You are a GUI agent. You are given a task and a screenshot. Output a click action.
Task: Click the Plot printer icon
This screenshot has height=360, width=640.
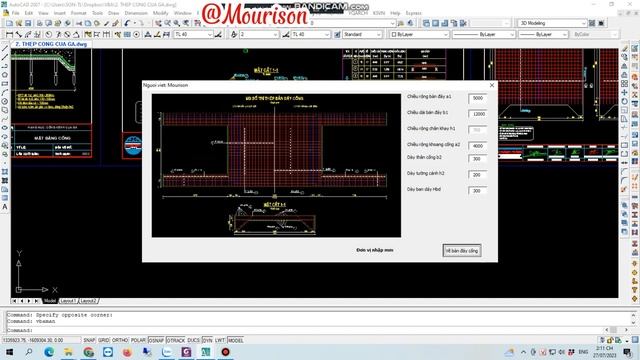click(x=40, y=23)
